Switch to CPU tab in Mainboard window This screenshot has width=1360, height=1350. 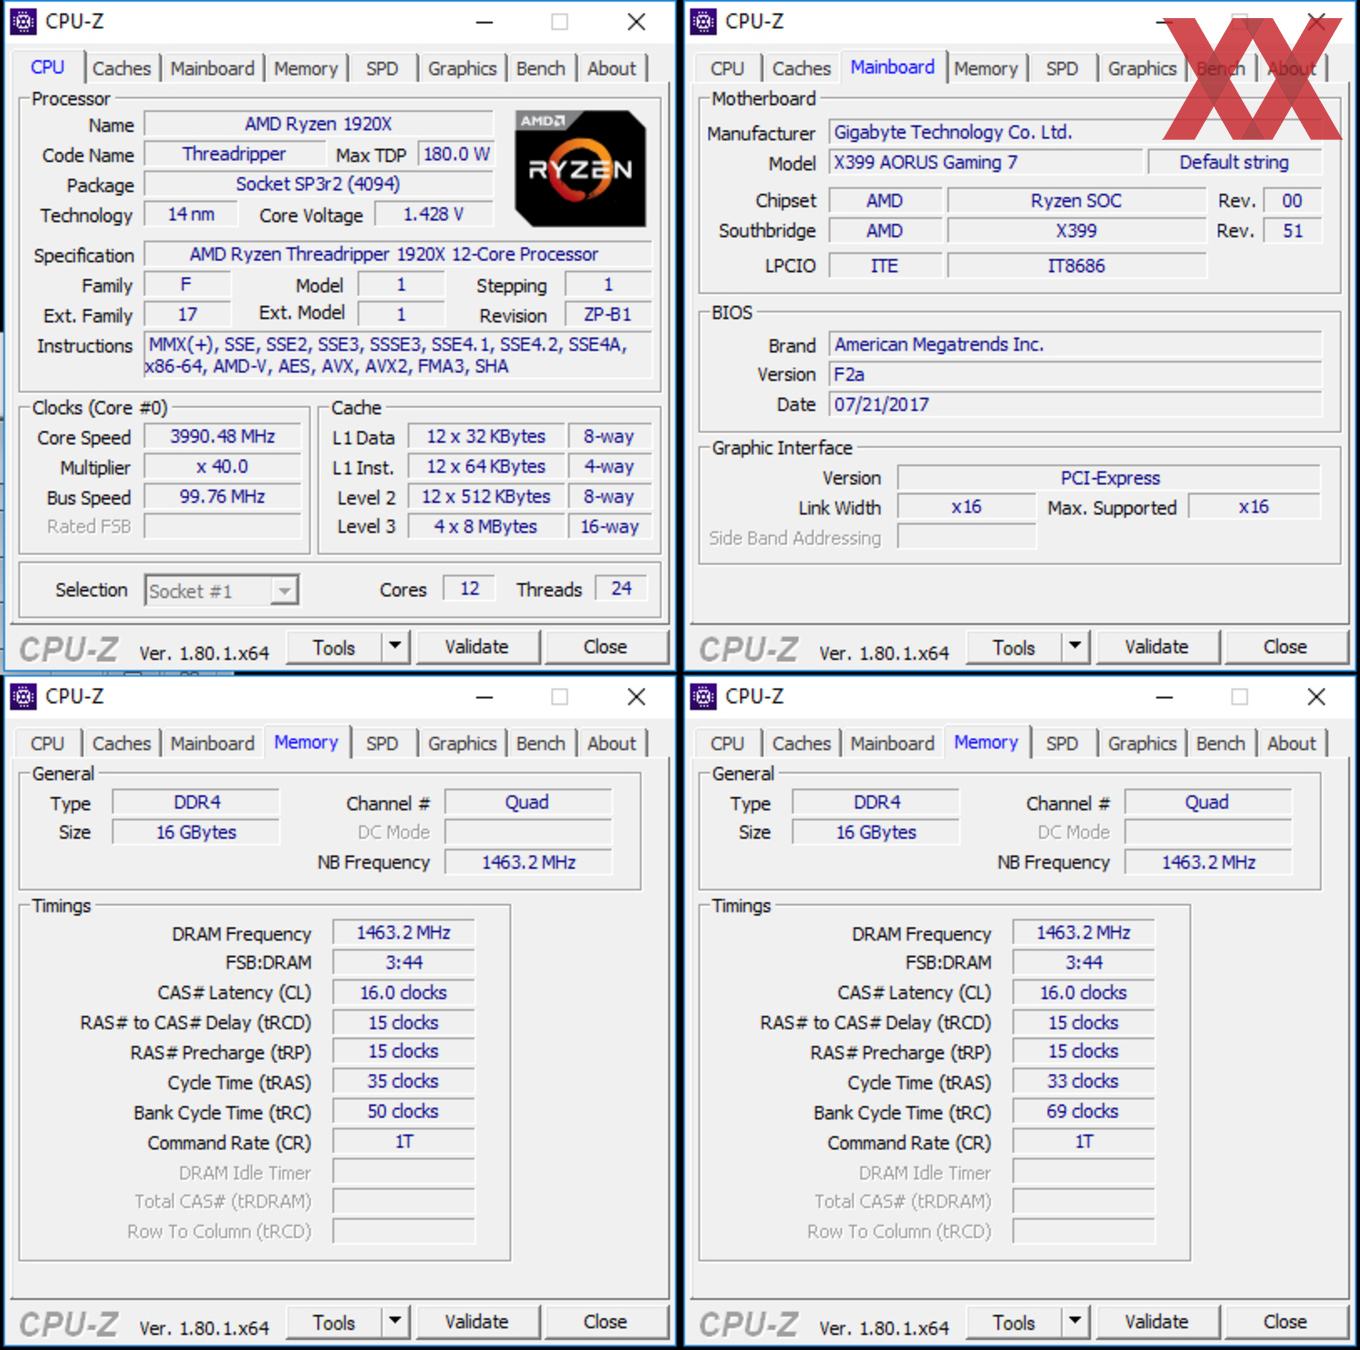727,68
